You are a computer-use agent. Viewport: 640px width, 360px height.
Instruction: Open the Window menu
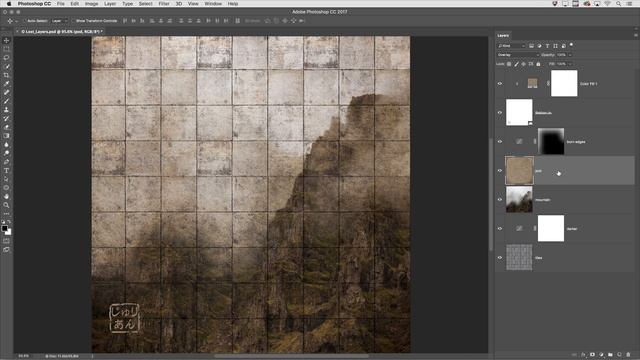213,4
